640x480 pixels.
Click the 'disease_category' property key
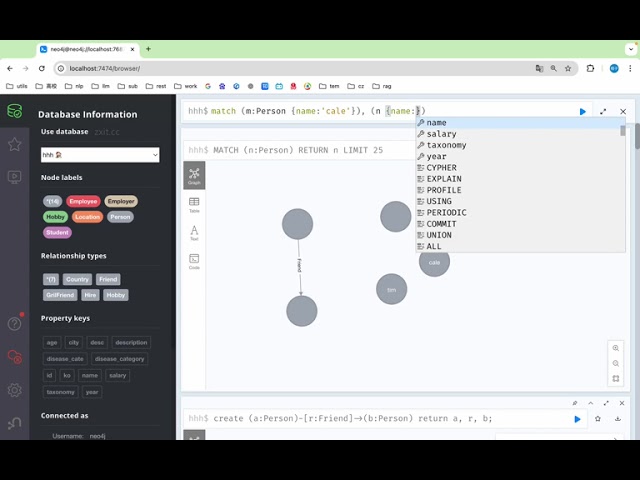pos(119,359)
